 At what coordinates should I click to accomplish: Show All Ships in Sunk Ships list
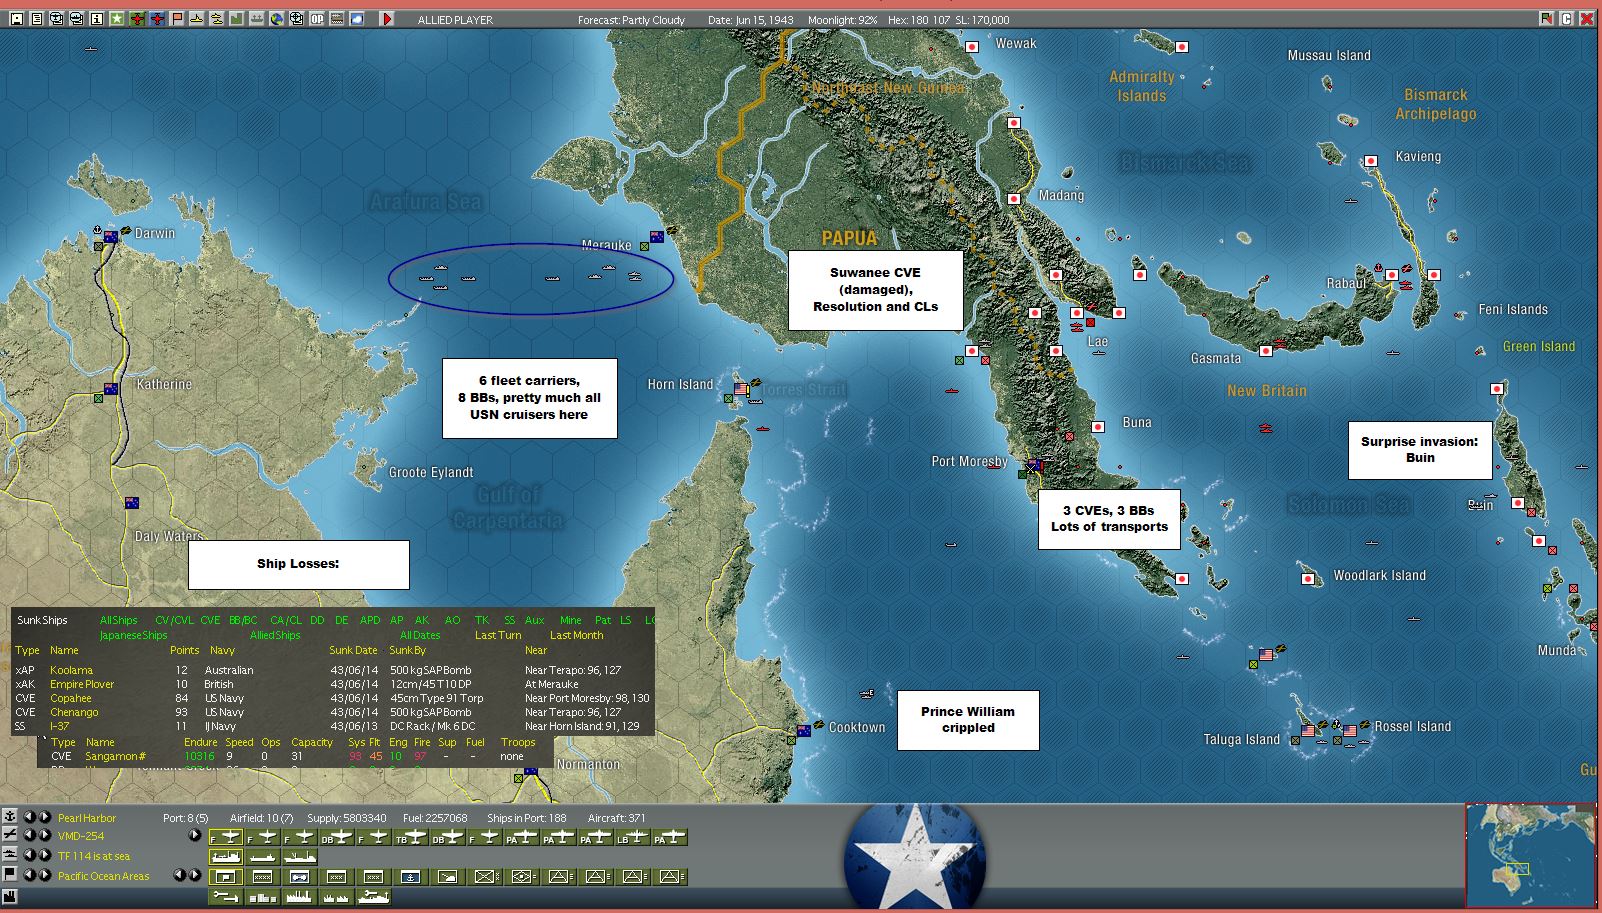click(x=118, y=620)
